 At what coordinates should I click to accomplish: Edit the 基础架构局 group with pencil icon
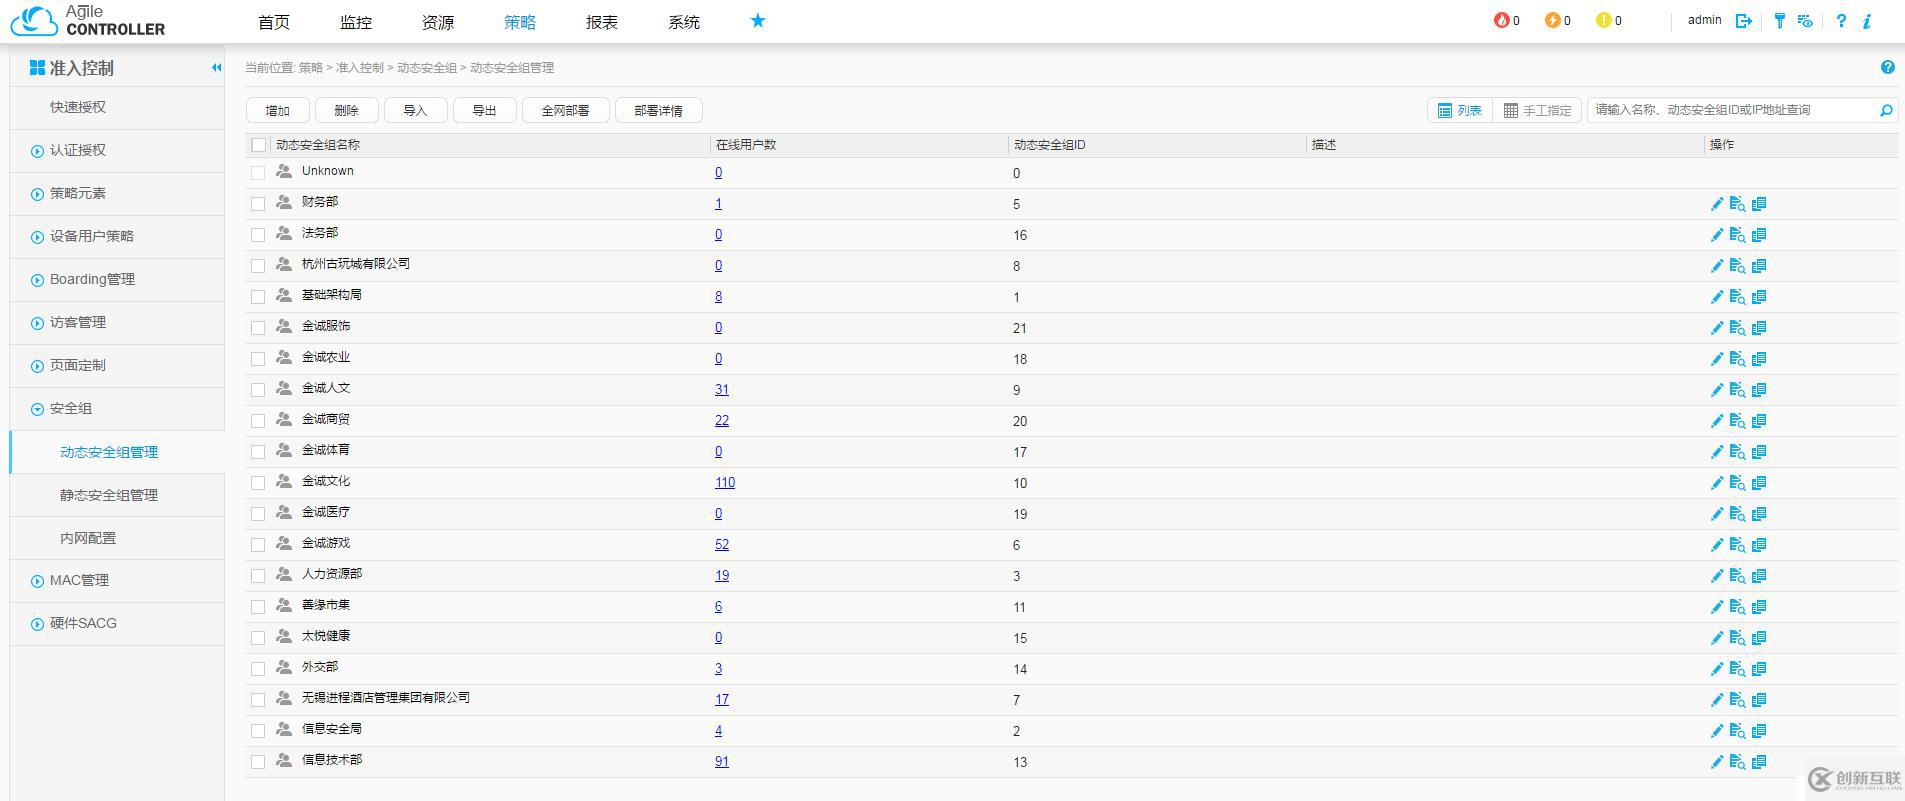point(1717,297)
